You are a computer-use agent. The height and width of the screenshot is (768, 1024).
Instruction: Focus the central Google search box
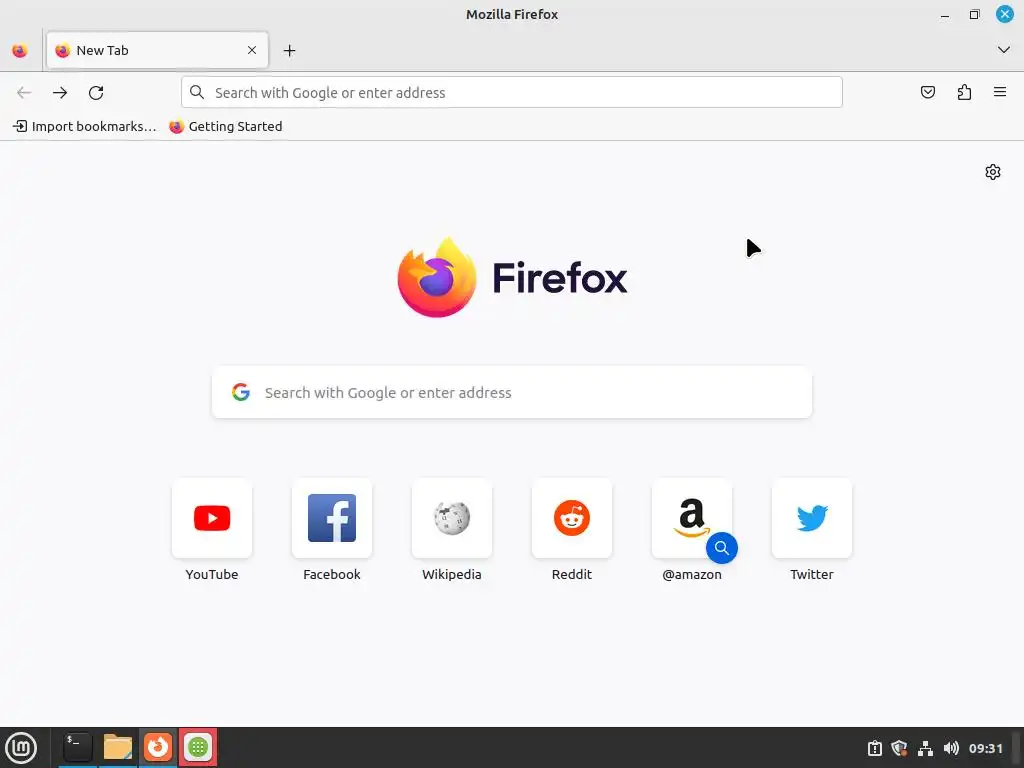click(512, 392)
